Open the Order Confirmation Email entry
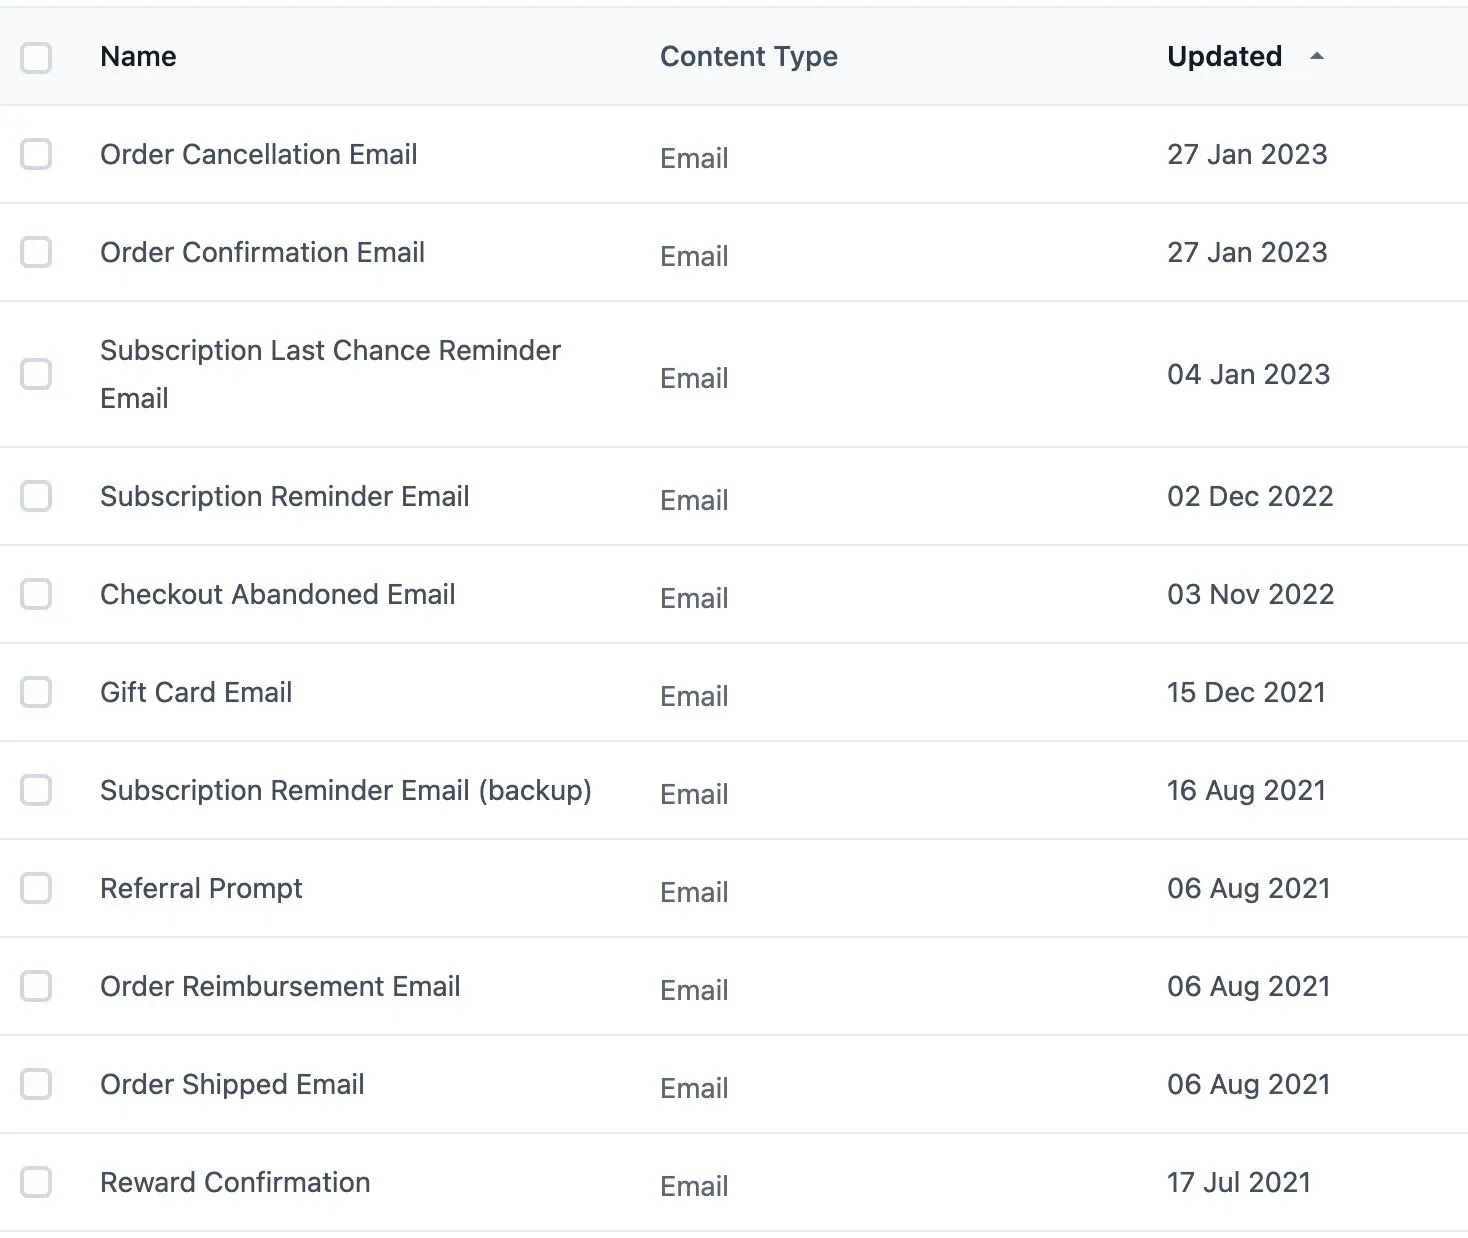 pyautogui.click(x=262, y=252)
